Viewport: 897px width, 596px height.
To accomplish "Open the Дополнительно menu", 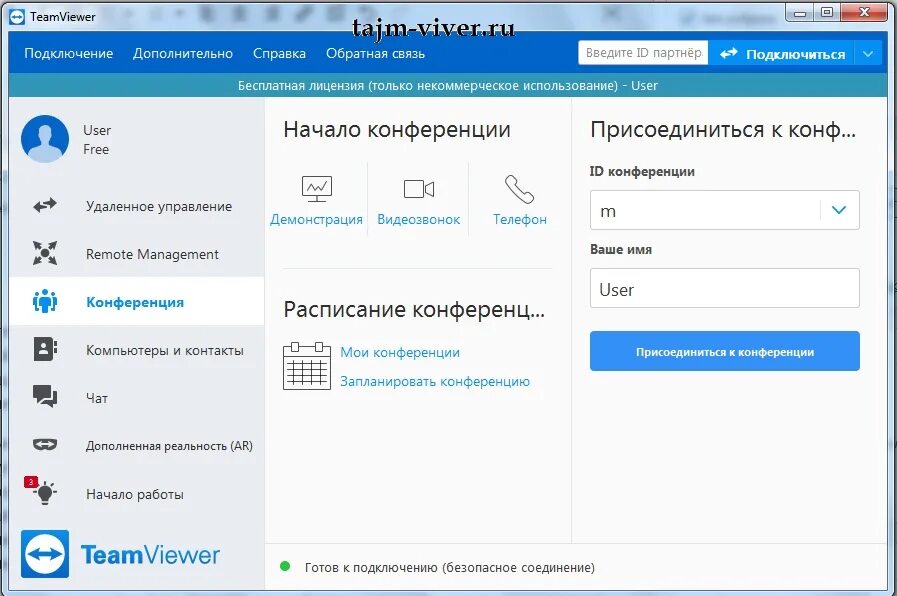I will pos(183,54).
